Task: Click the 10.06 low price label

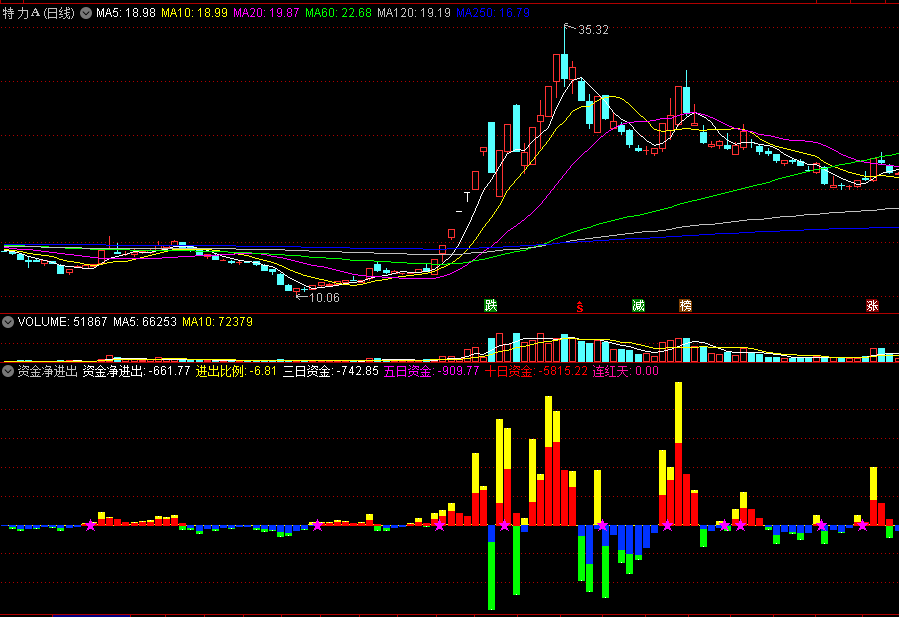Action: (325, 298)
